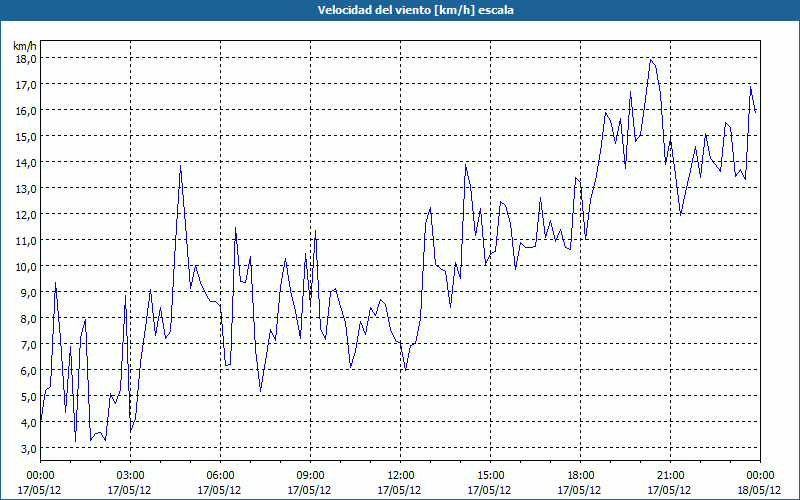This screenshot has height=500, width=800.
Task: Click the "17/05/12" date beneath "06:00"
Action: (220, 490)
